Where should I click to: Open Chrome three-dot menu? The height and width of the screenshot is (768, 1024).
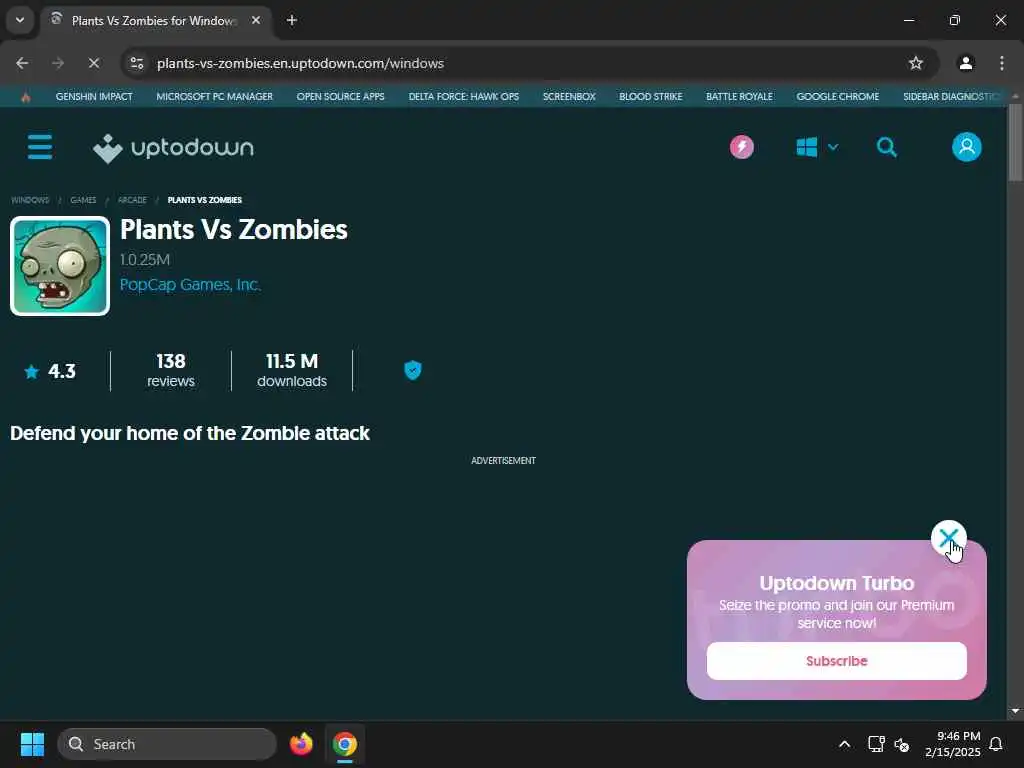point(1001,63)
